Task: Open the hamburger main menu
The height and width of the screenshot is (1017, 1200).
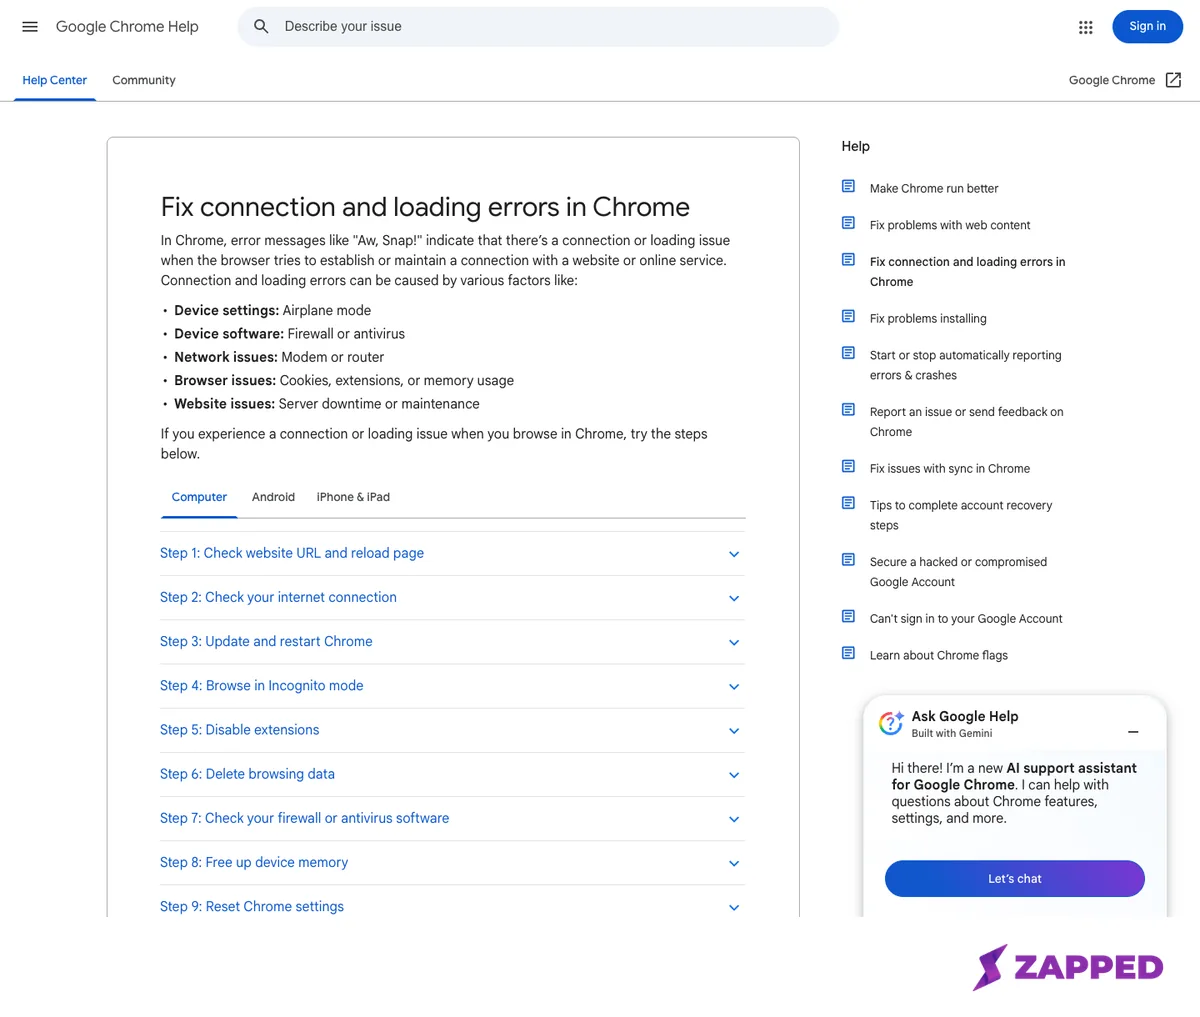Action: tap(30, 27)
